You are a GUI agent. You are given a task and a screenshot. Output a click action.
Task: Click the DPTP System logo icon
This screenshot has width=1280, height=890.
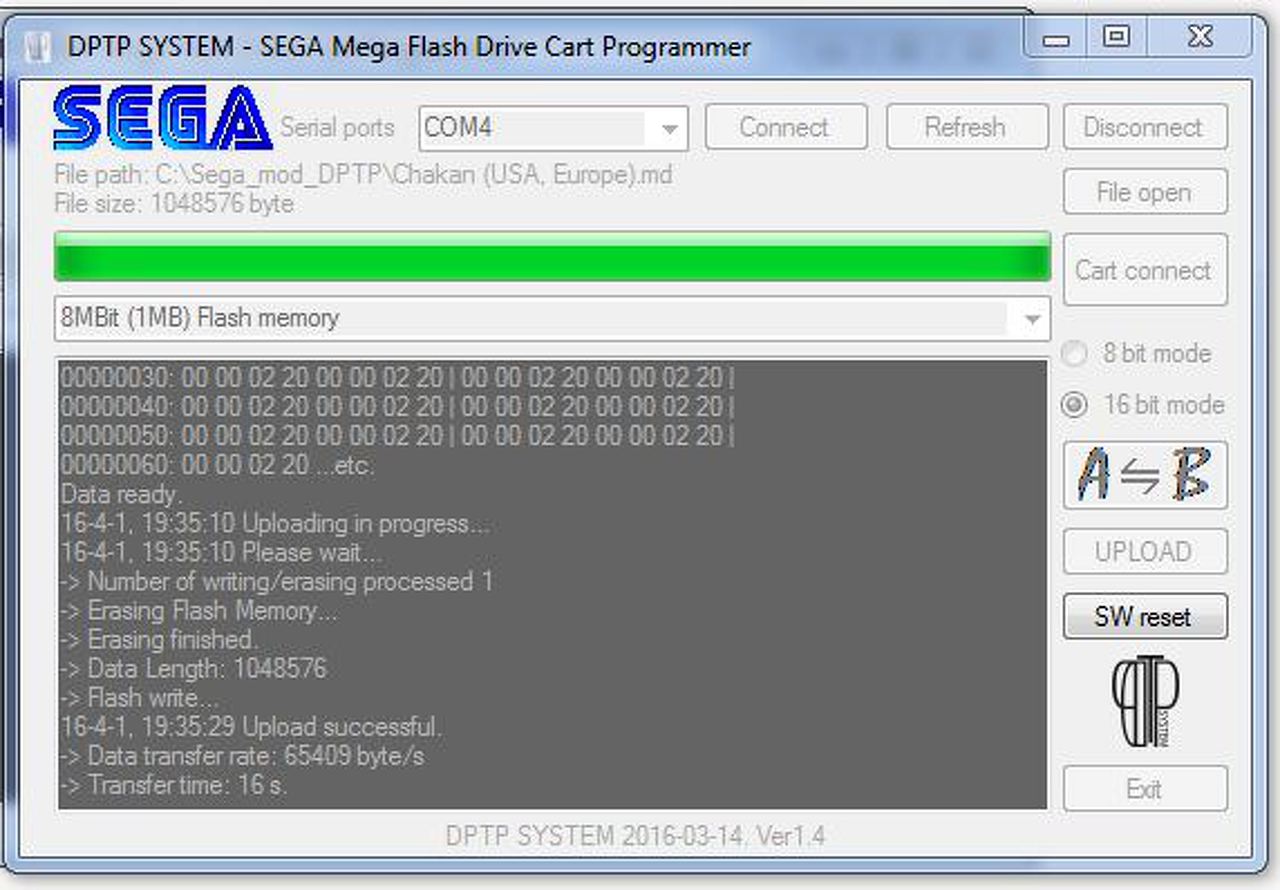tap(1145, 702)
